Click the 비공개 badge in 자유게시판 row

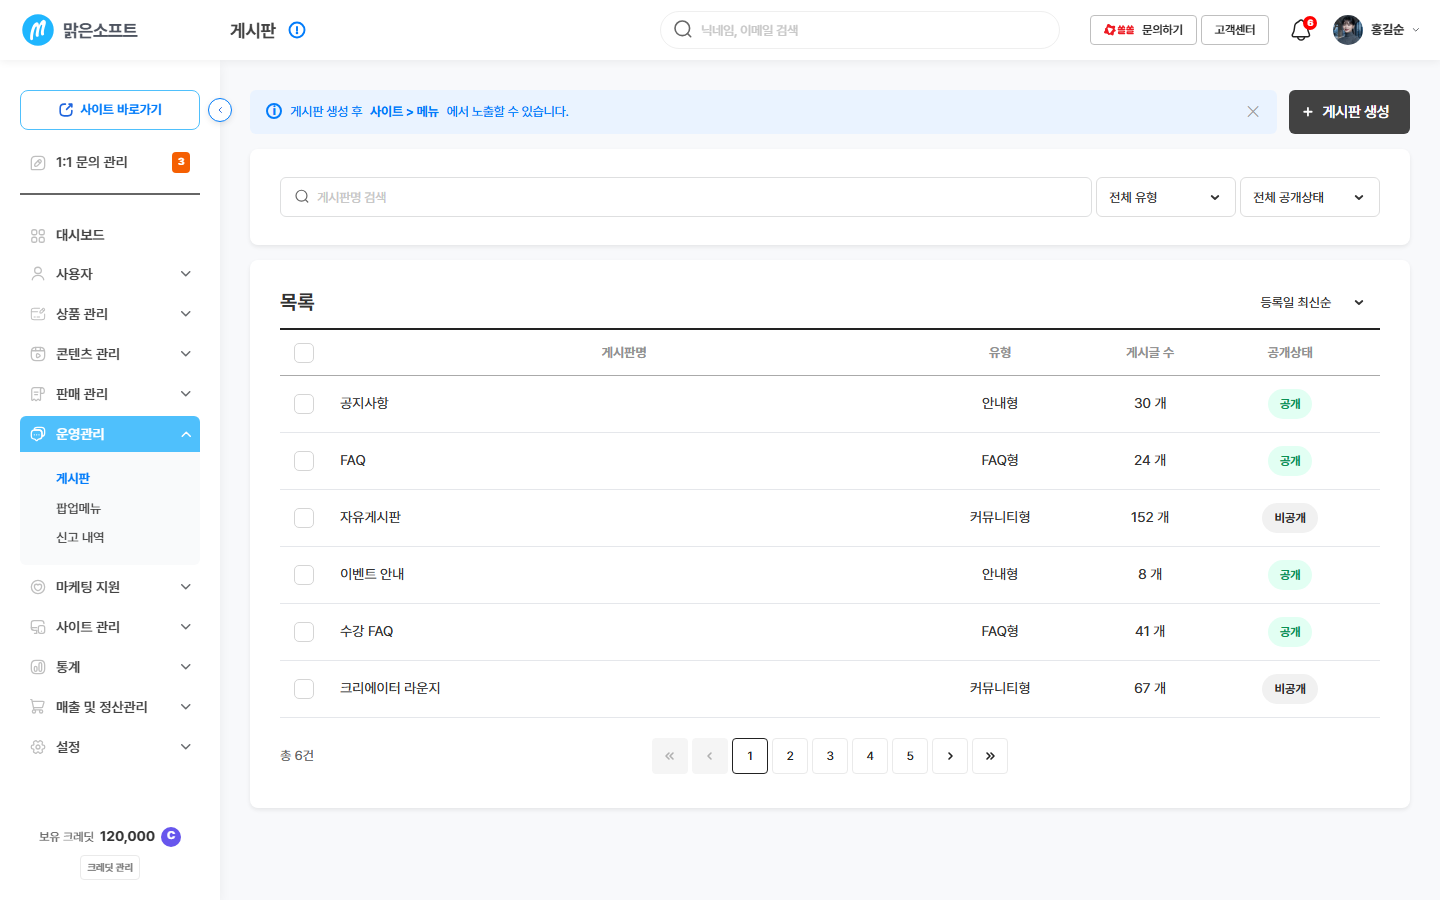point(1290,518)
